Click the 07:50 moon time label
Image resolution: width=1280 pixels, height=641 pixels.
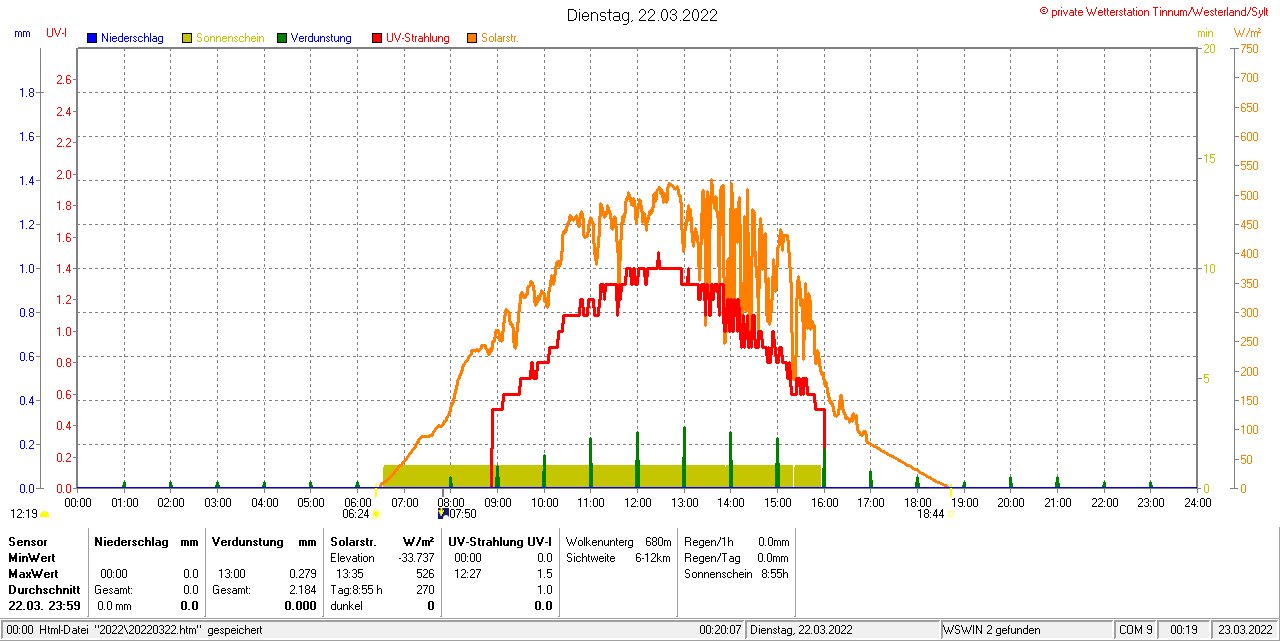tap(463, 514)
